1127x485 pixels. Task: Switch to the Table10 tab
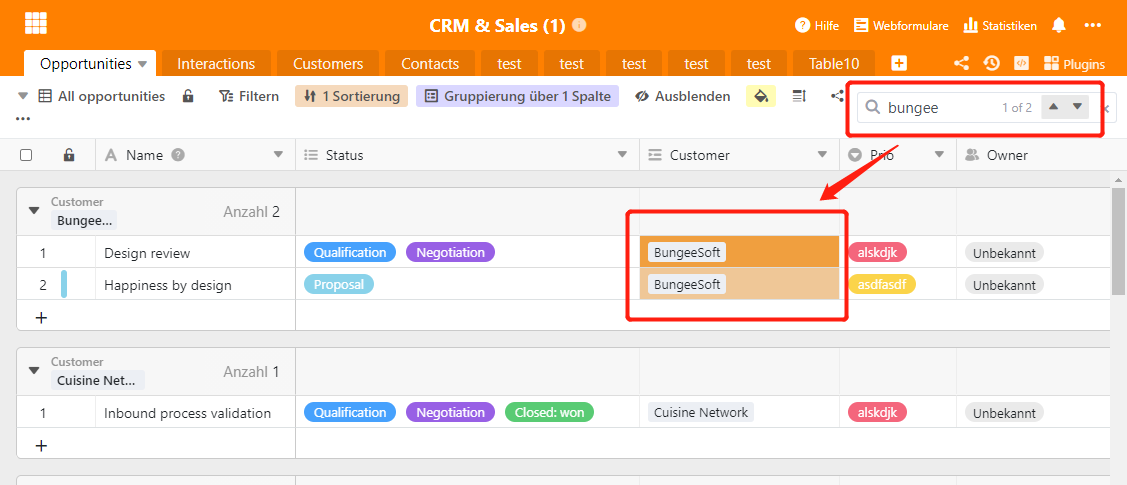pos(834,63)
